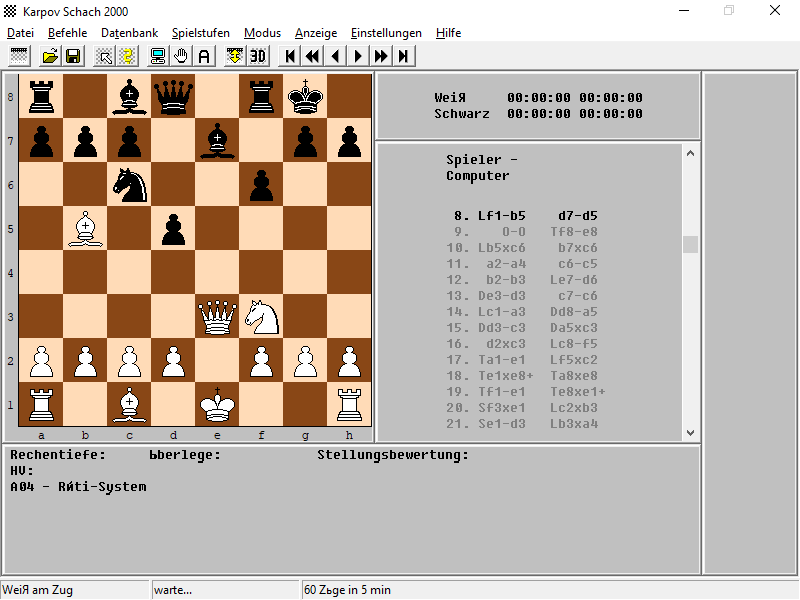Click the yellow question mark hint icon
The width and height of the screenshot is (800, 600).
click(x=128, y=56)
